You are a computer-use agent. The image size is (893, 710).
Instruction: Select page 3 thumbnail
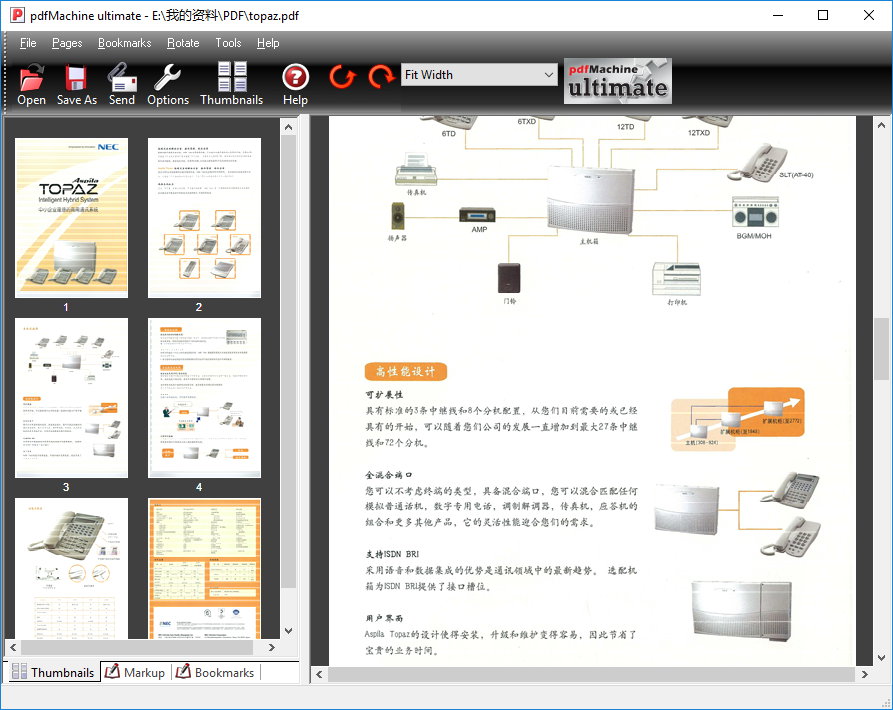click(x=71, y=397)
